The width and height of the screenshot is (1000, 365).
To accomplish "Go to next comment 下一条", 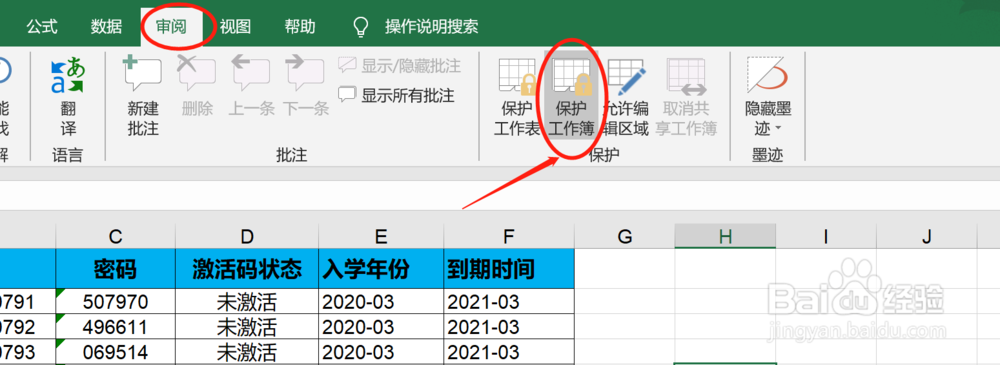I will [305, 87].
